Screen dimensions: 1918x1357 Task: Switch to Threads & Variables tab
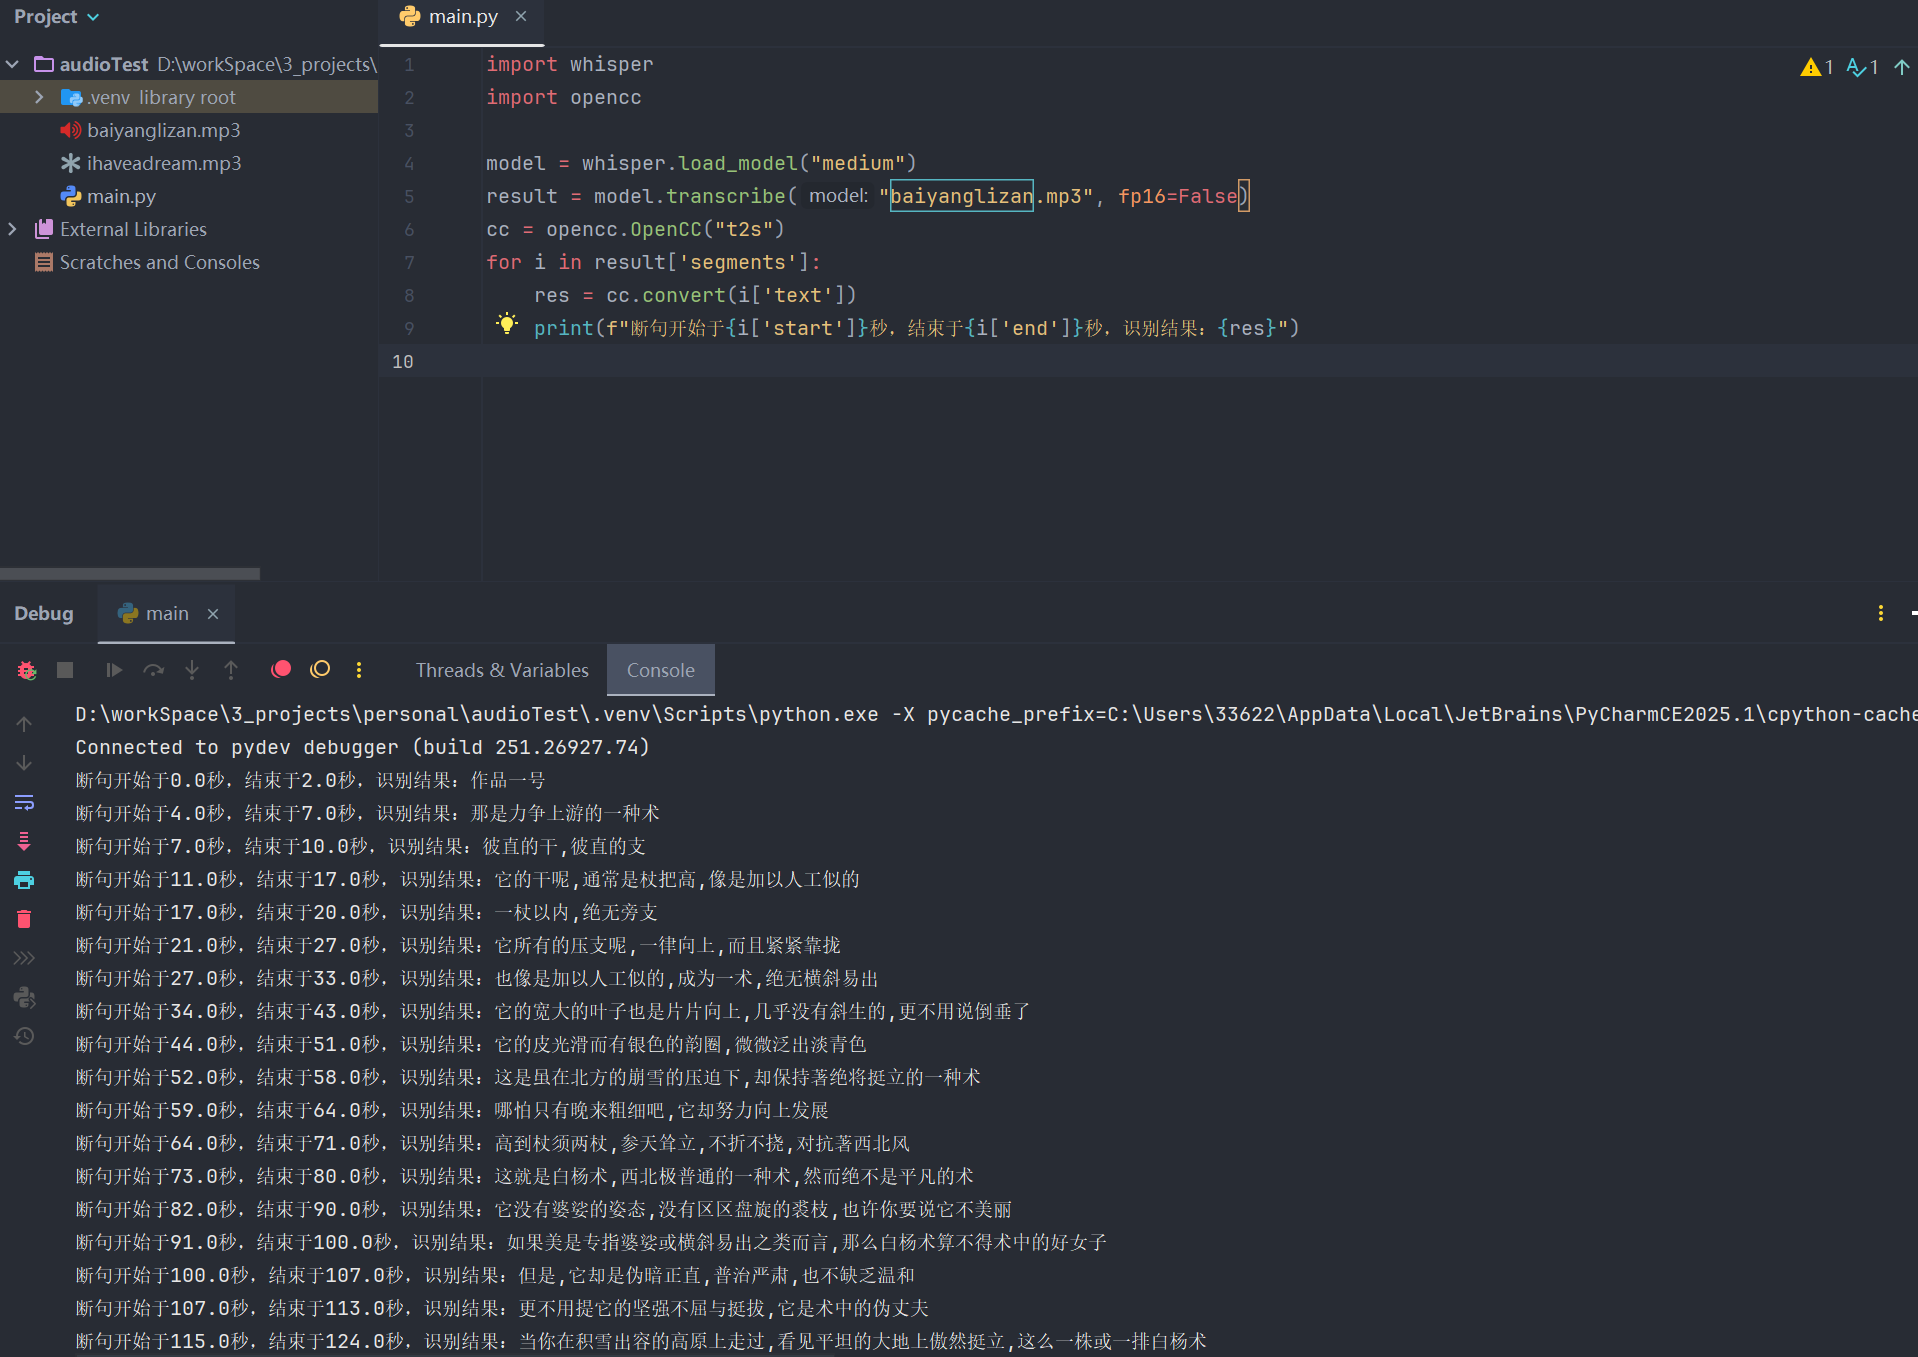(x=502, y=670)
